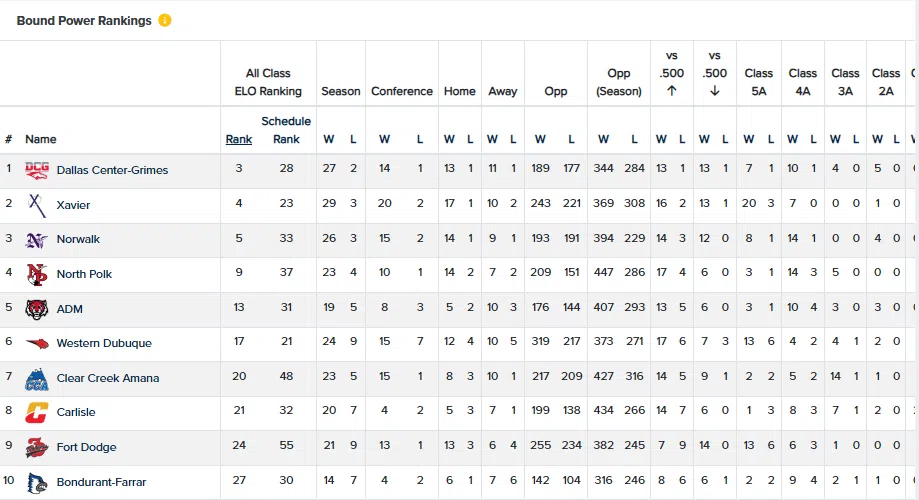This screenshot has height=500, width=919.
Task: Click the vs .500 up-arrow column header
Action: click(x=671, y=73)
